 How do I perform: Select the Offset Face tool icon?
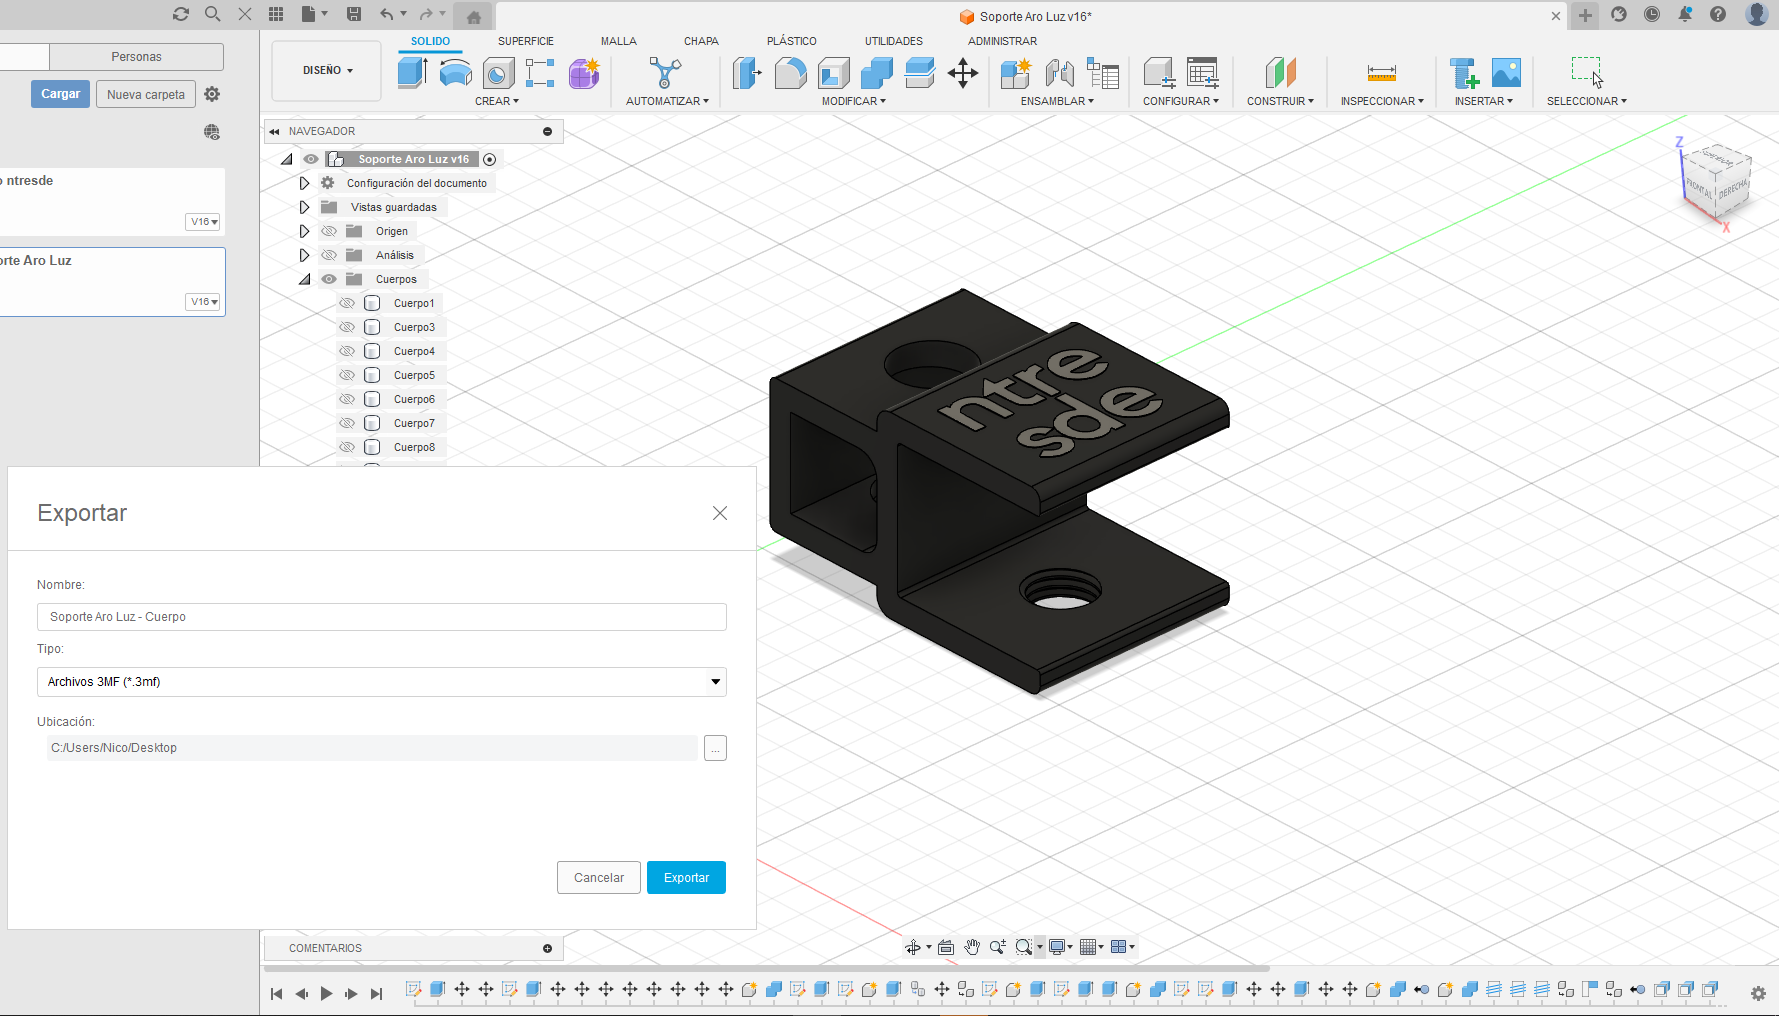[x=919, y=73]
